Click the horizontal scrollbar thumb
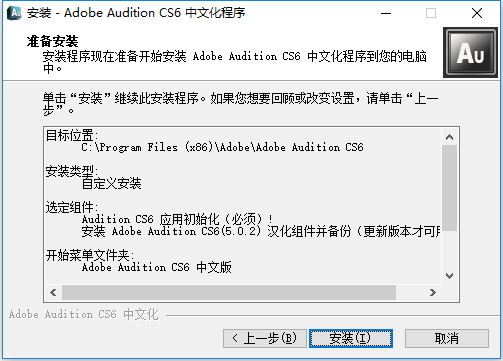Viewport: 503px width, 361px height. click(x=229, y=292)
